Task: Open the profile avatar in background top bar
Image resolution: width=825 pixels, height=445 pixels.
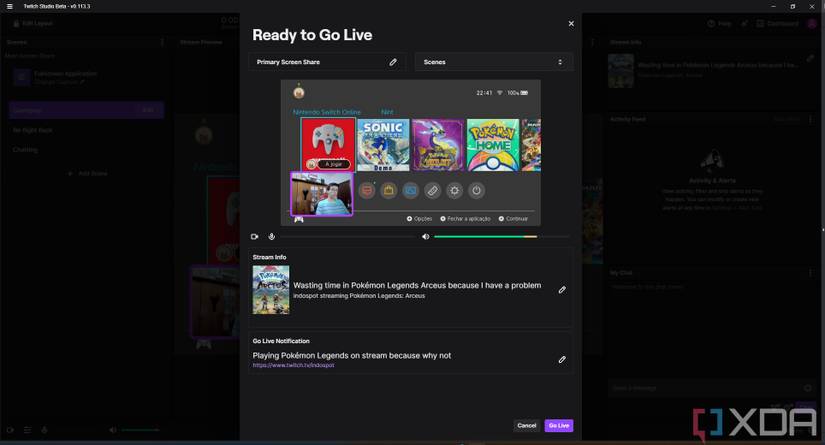Action: click(812, 24)
